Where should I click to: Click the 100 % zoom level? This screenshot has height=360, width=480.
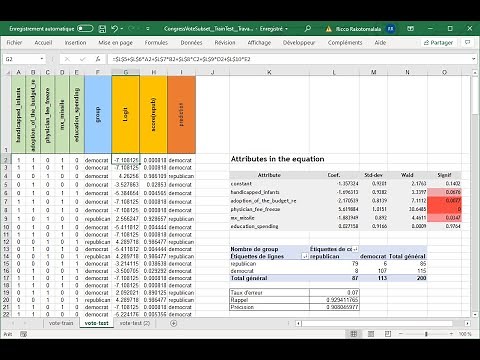point(465,334)
